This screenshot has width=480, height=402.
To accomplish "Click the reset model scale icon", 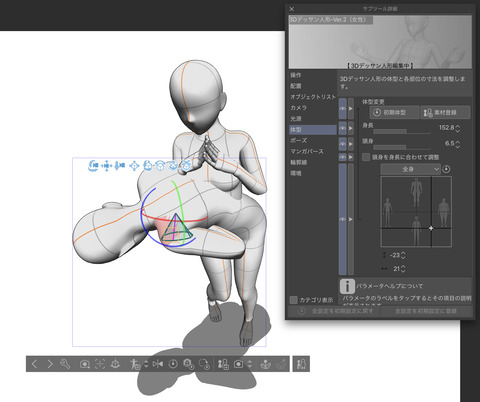I will coord(188,364).
